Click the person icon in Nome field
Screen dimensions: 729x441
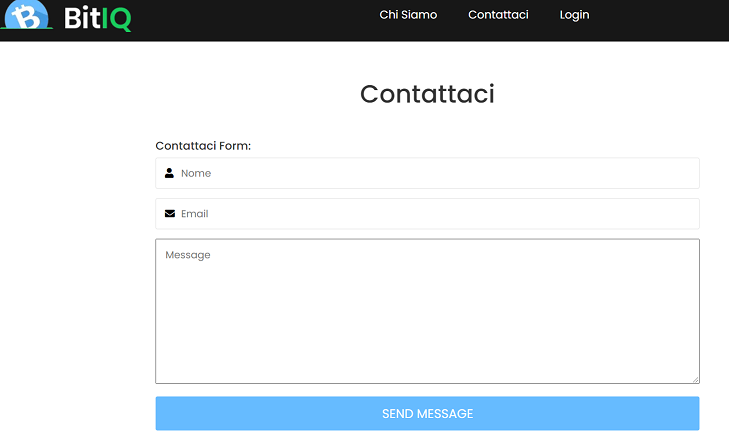coord(169,173)
